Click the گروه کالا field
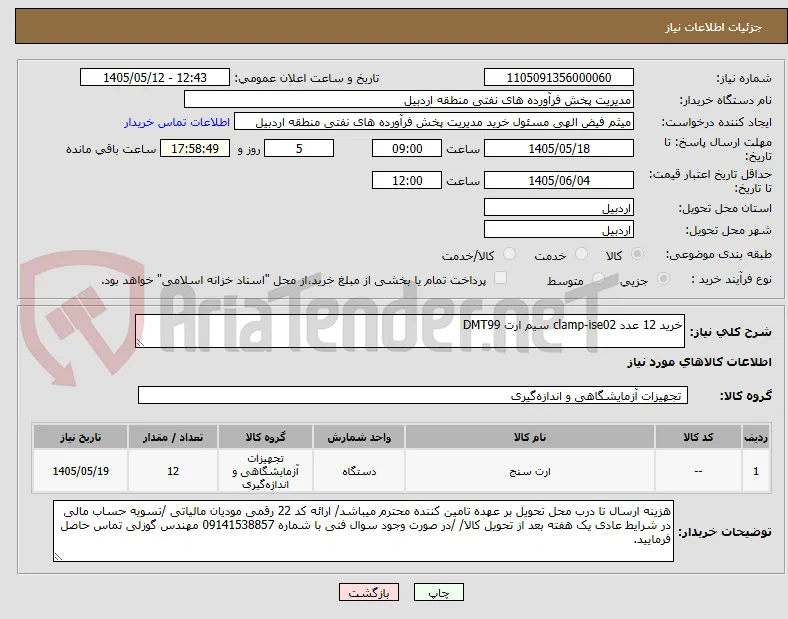 pyautogui.click(x=413, y=395)
